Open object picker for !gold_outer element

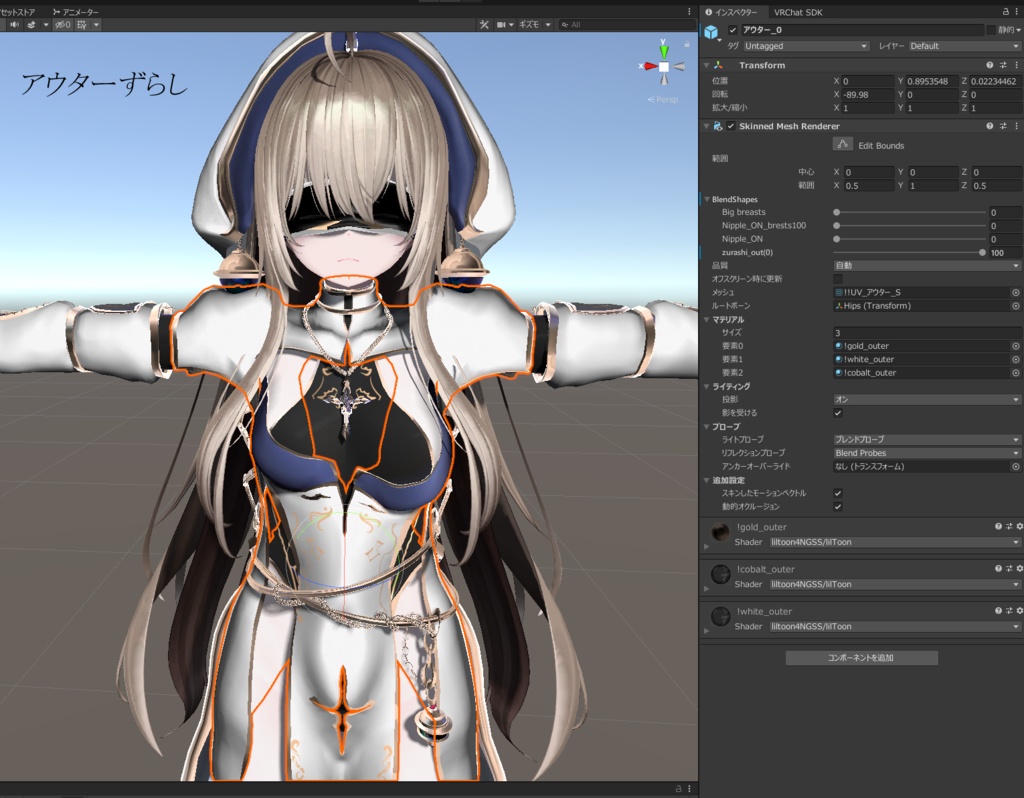point(1016,346)
